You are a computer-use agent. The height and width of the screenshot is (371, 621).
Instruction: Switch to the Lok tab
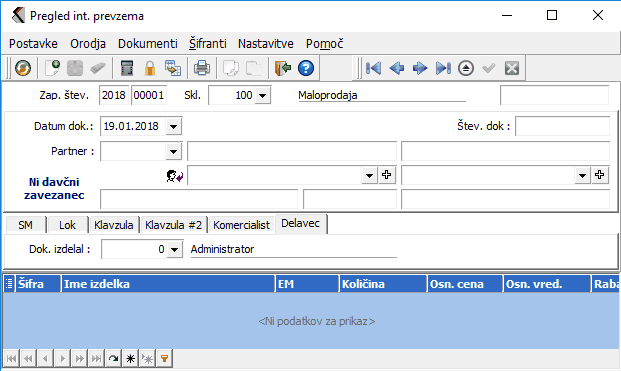click(67, 225)
